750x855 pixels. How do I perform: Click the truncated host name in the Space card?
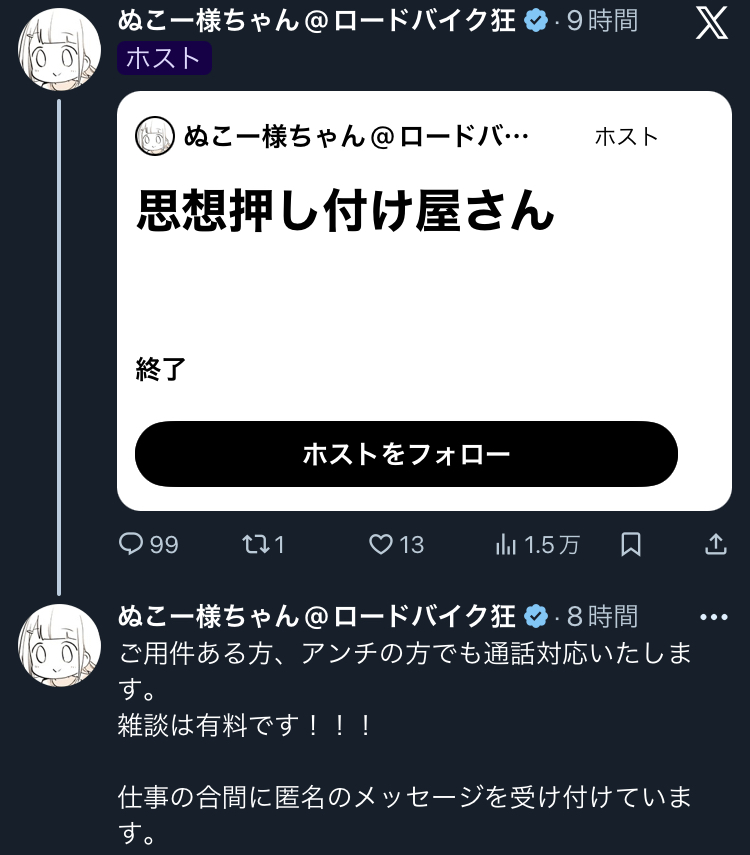[x=355, y=136]
